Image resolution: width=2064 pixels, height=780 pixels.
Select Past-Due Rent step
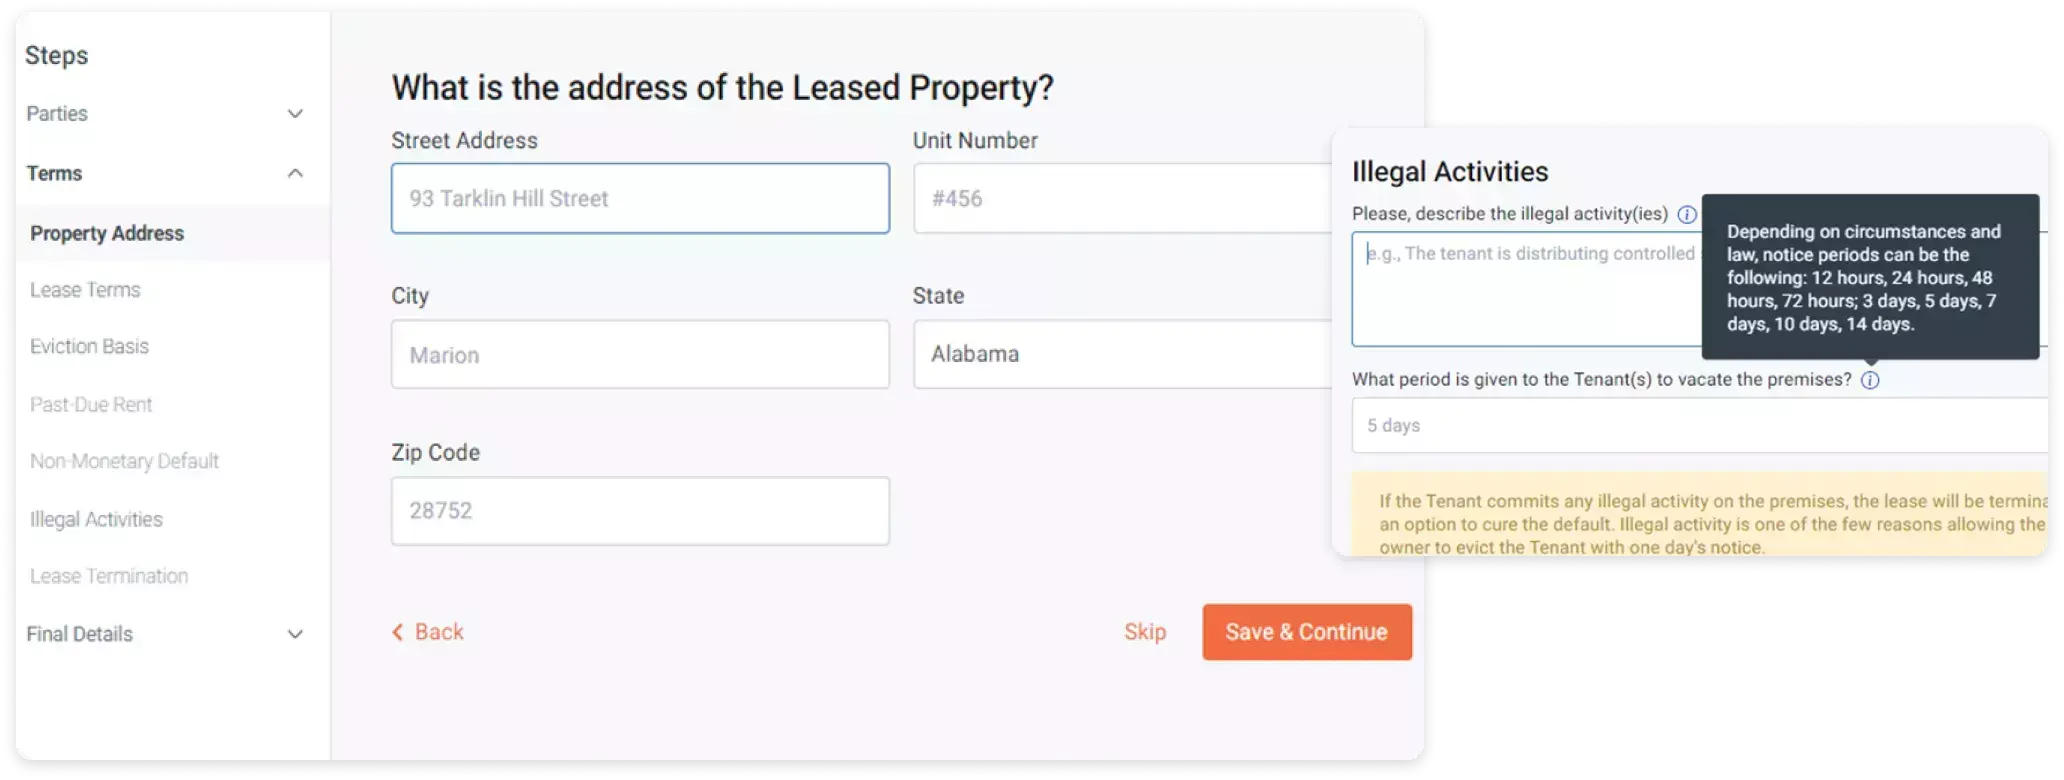tap(91, 404)
